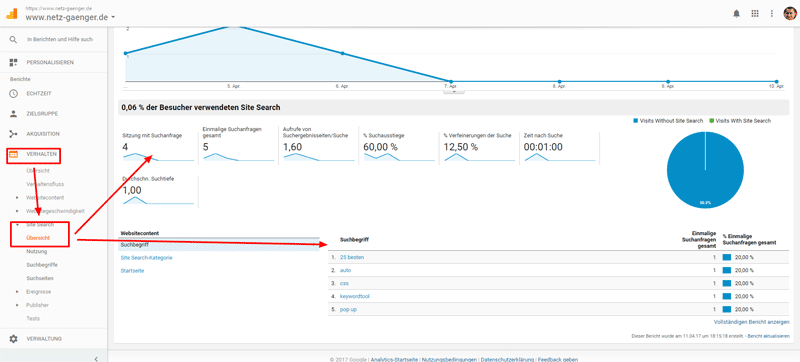Image resolution: width=800 pixels, height=362 pixels.
Task: Click the Google Analytics logo icon
Action: [12, 13]
